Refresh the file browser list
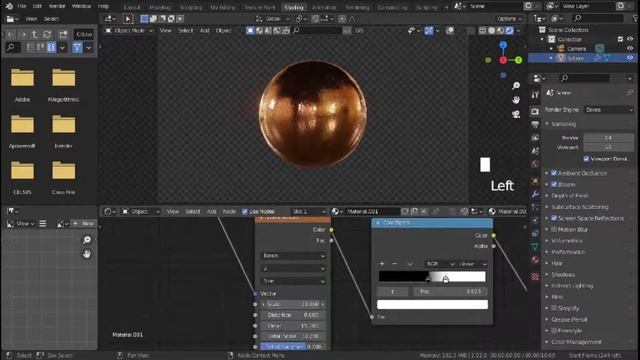Screen dimensions: 640x360 pos(47,34)
